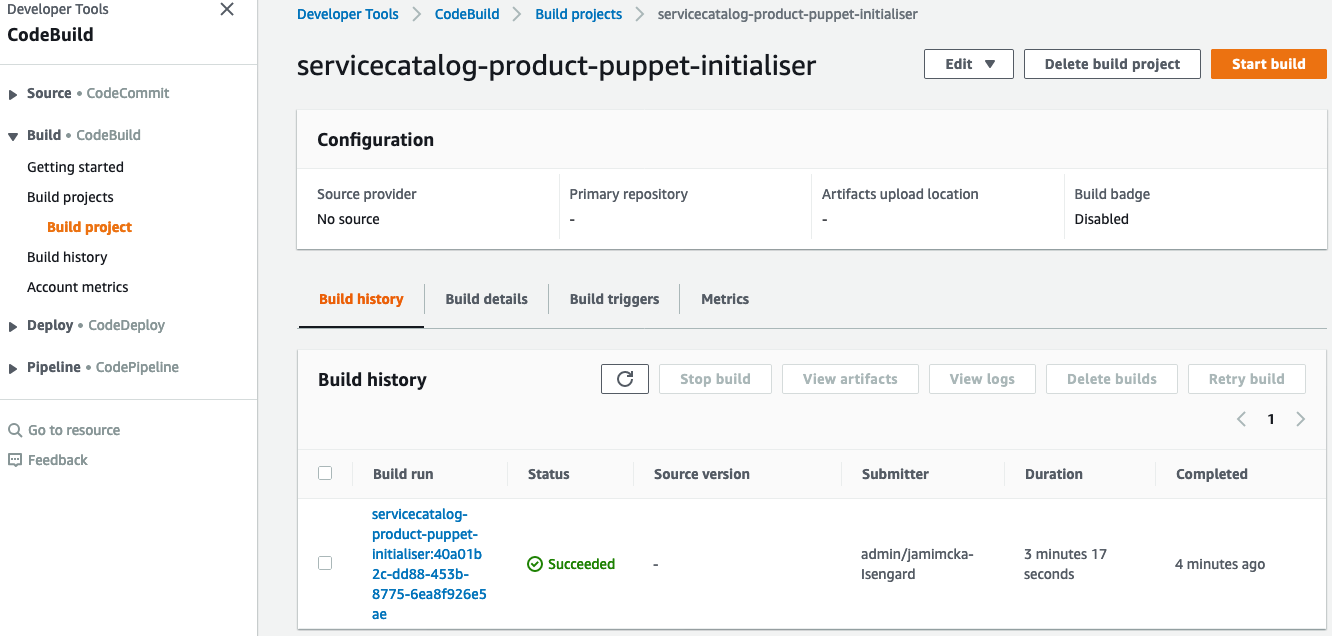This screenshot has width=1332, height=636.
Task: Click the Artifacts upload location label
Action: pos(900,194)
